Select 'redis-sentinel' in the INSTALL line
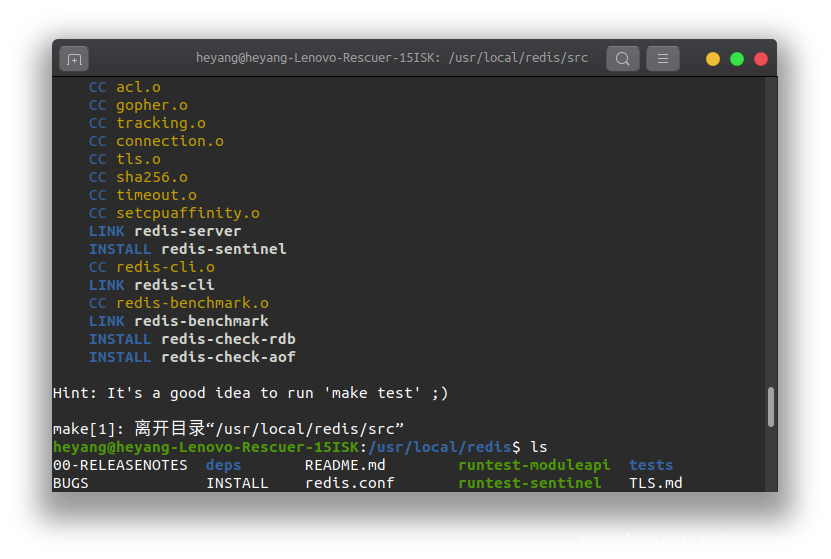Image resolution: width=831 pixels, height=559 pixels. (x=224, y=249)
